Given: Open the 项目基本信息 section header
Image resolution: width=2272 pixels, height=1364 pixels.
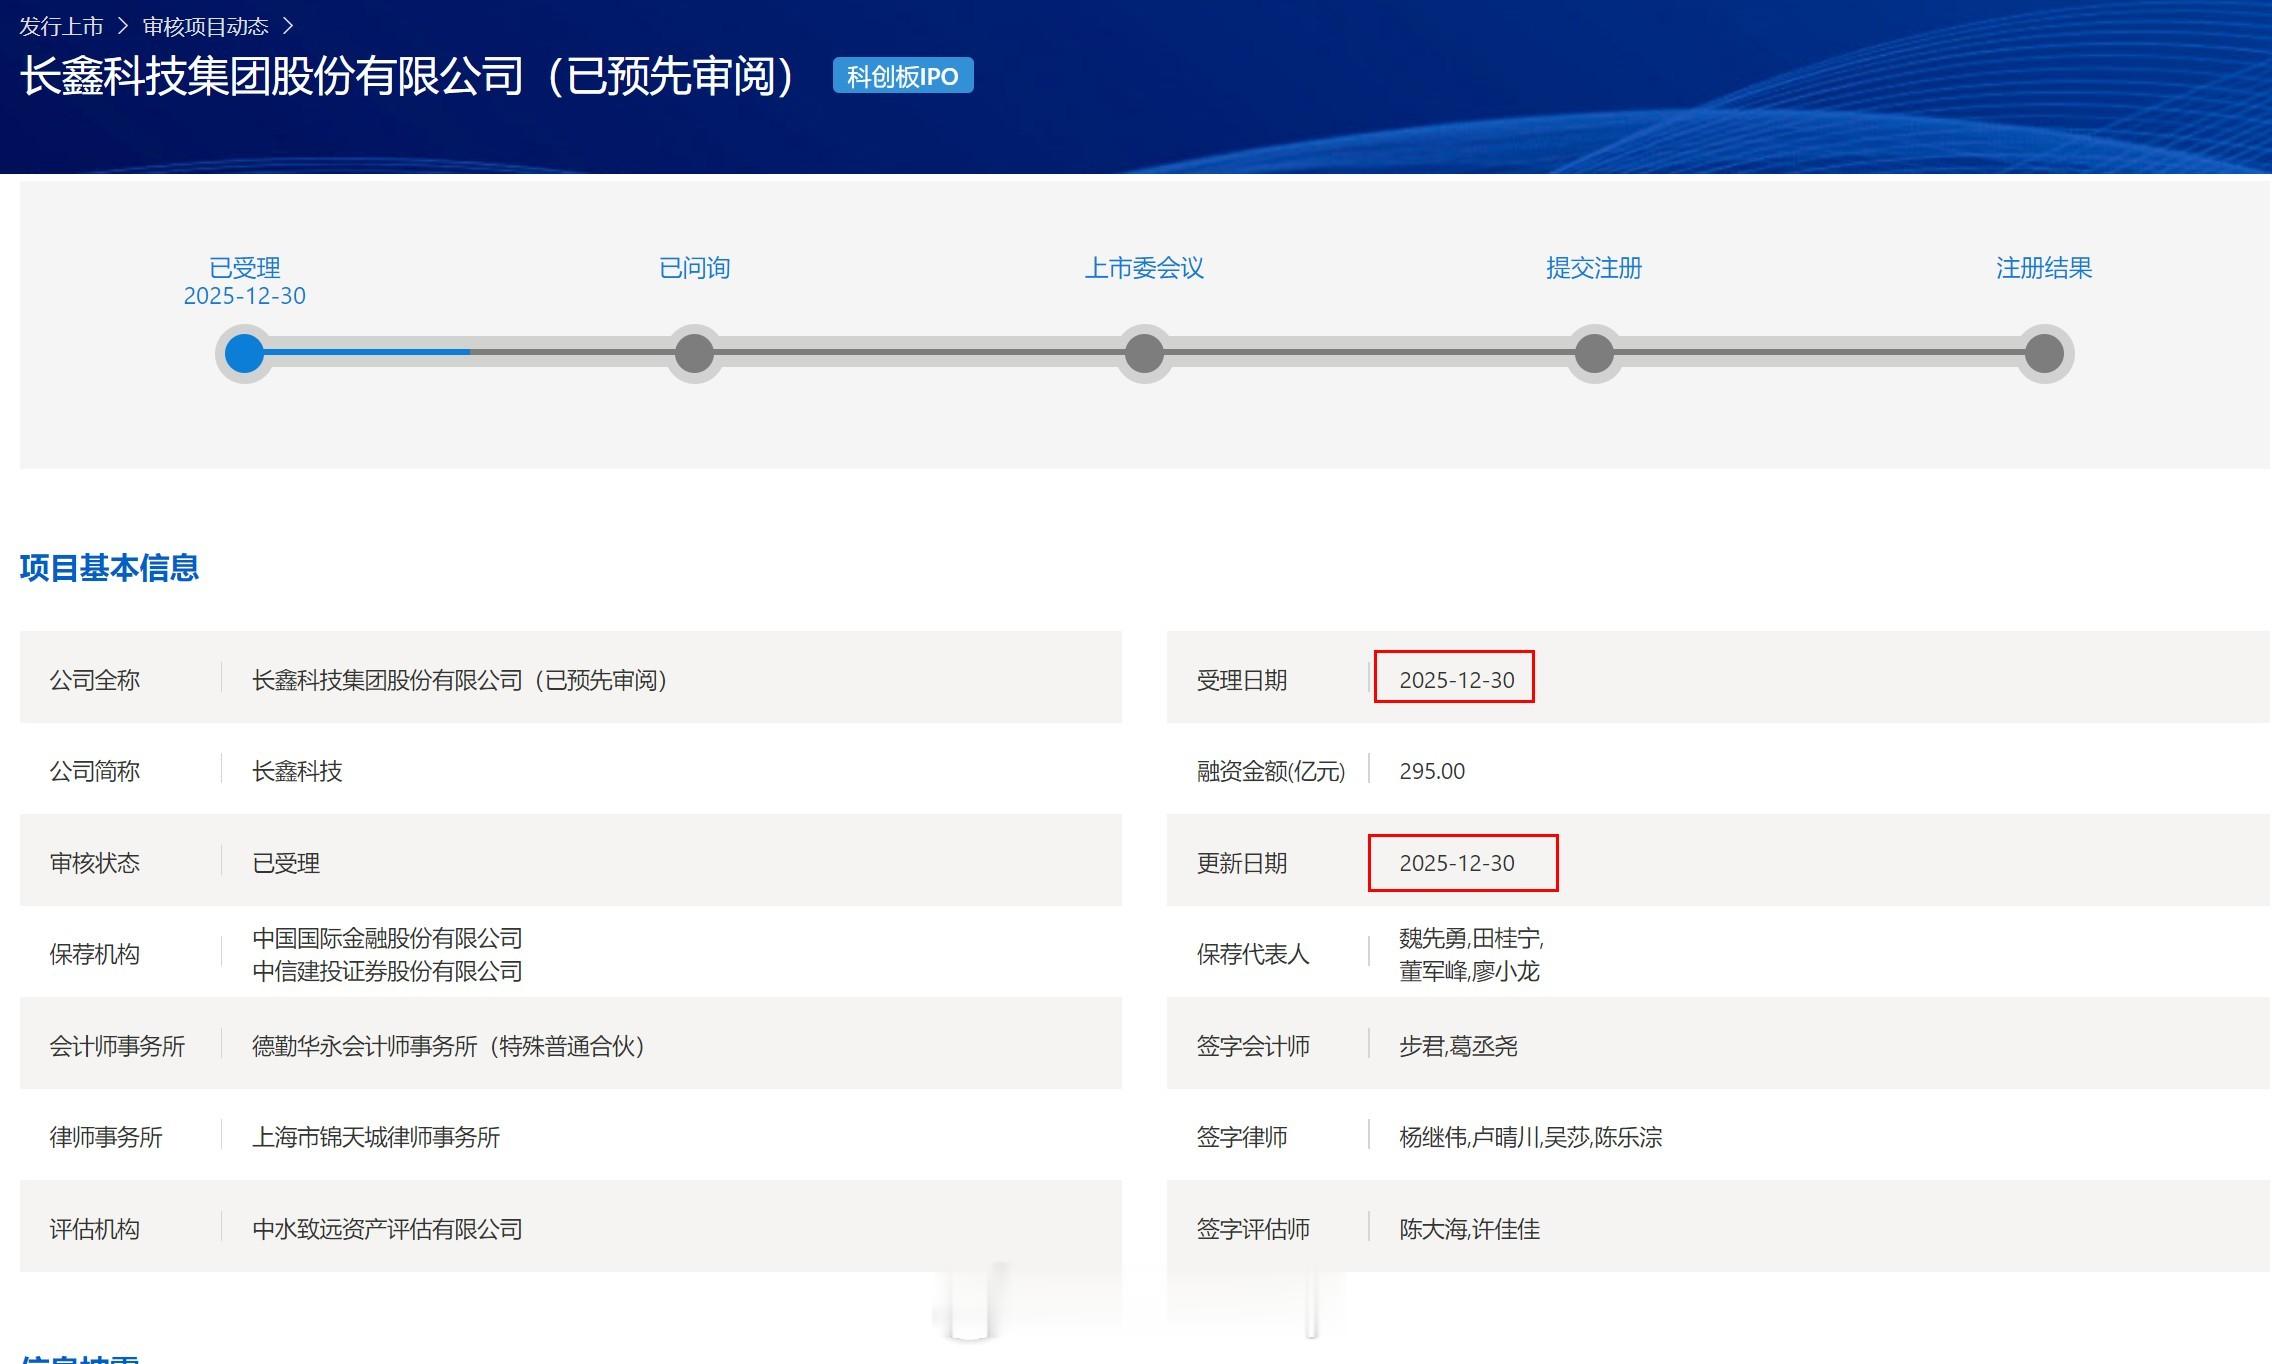Looking at the screenshot, I should (110, 568).
